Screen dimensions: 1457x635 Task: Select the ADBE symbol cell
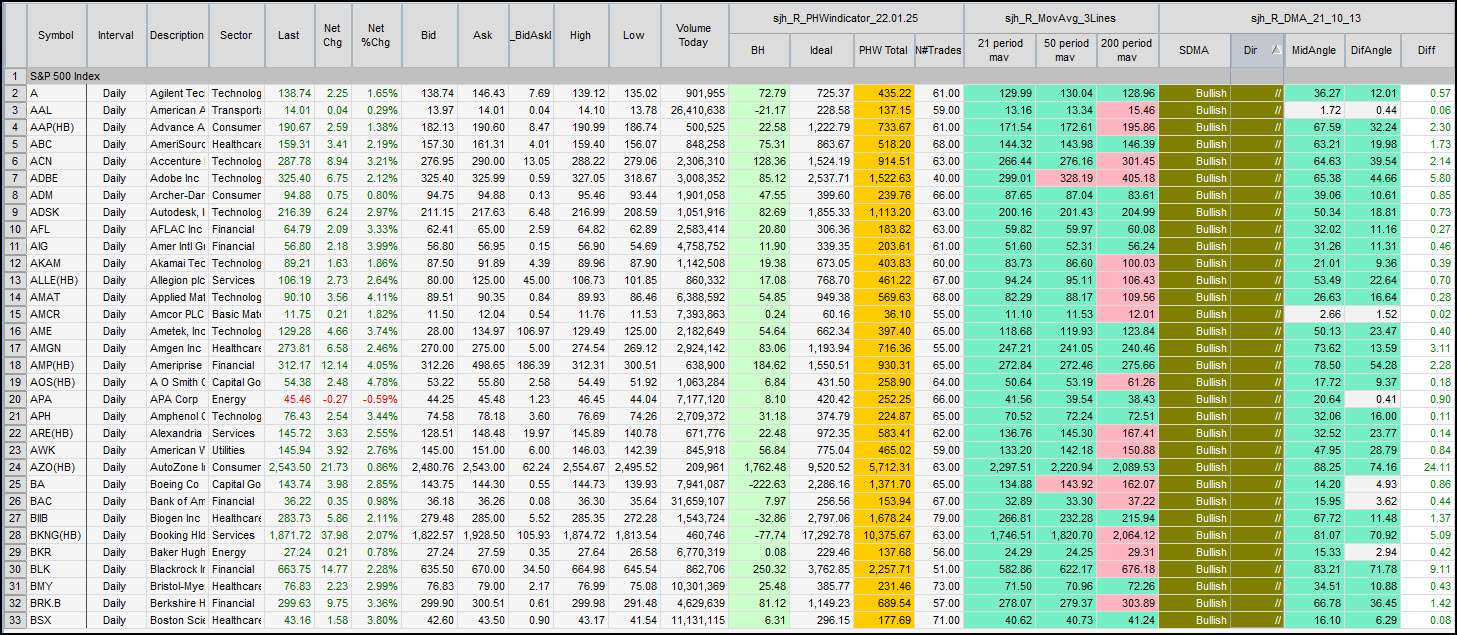click(x=56, y=178)
